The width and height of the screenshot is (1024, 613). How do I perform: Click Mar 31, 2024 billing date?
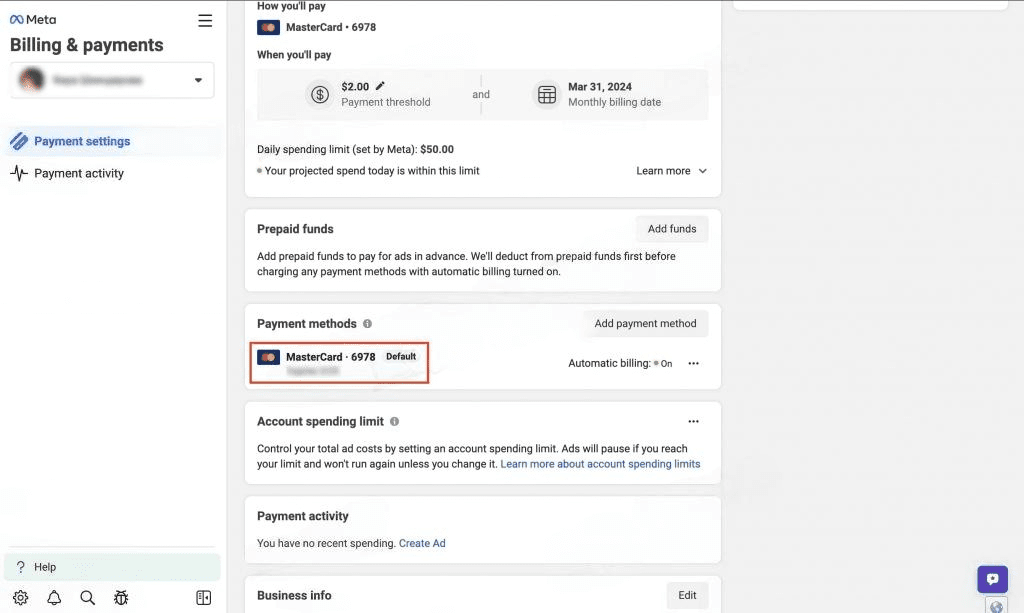click(x=600, y=87)
